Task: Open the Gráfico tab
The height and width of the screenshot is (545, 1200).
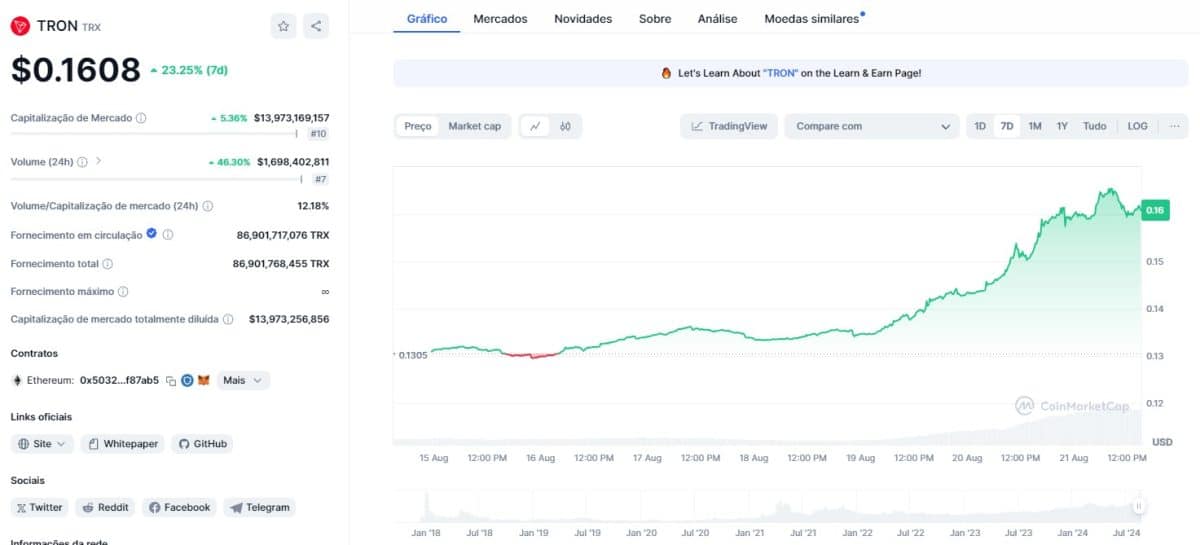Action: pos(427,19)
